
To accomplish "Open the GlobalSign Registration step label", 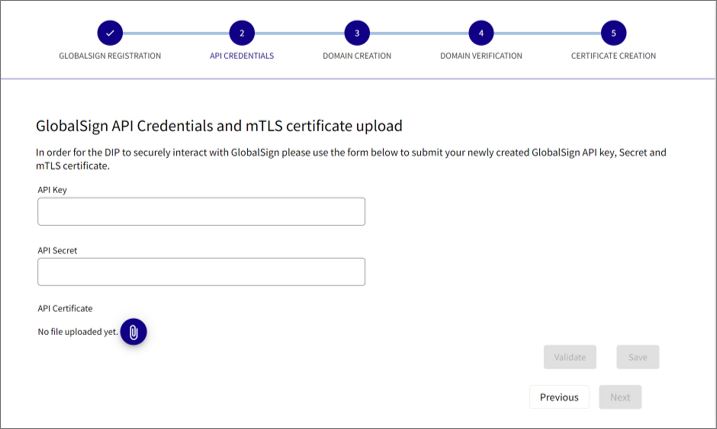I will click(110, 56).
